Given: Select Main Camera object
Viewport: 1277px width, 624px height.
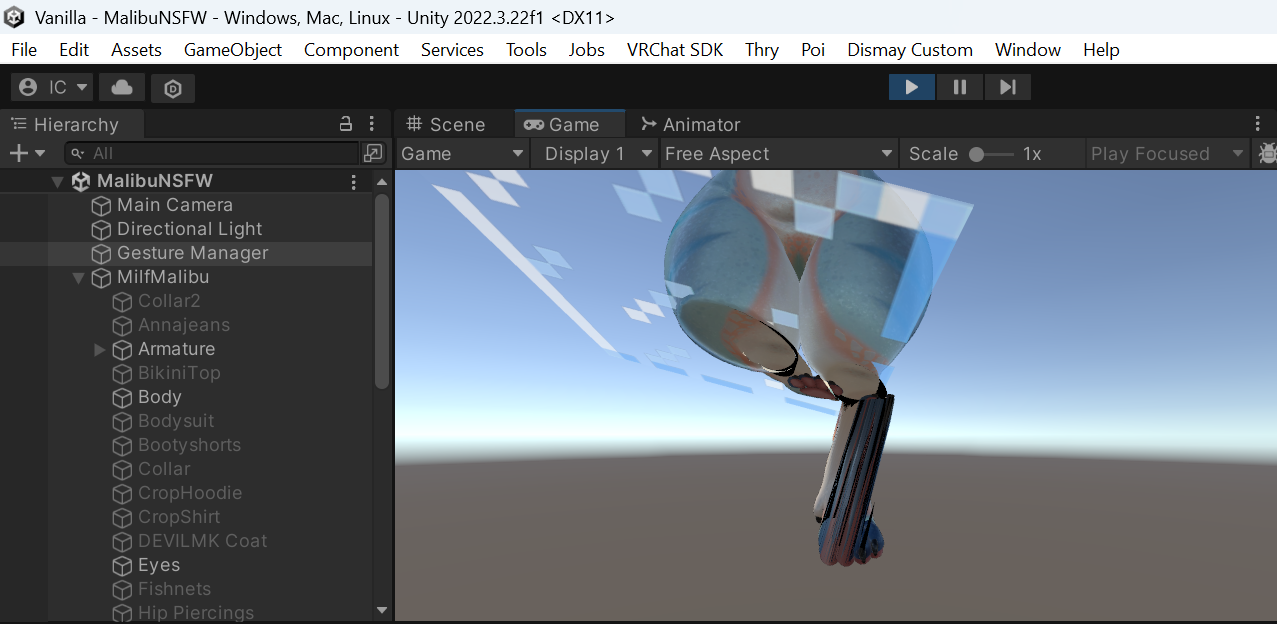Looking at the screenshot, I should (175, 205).
